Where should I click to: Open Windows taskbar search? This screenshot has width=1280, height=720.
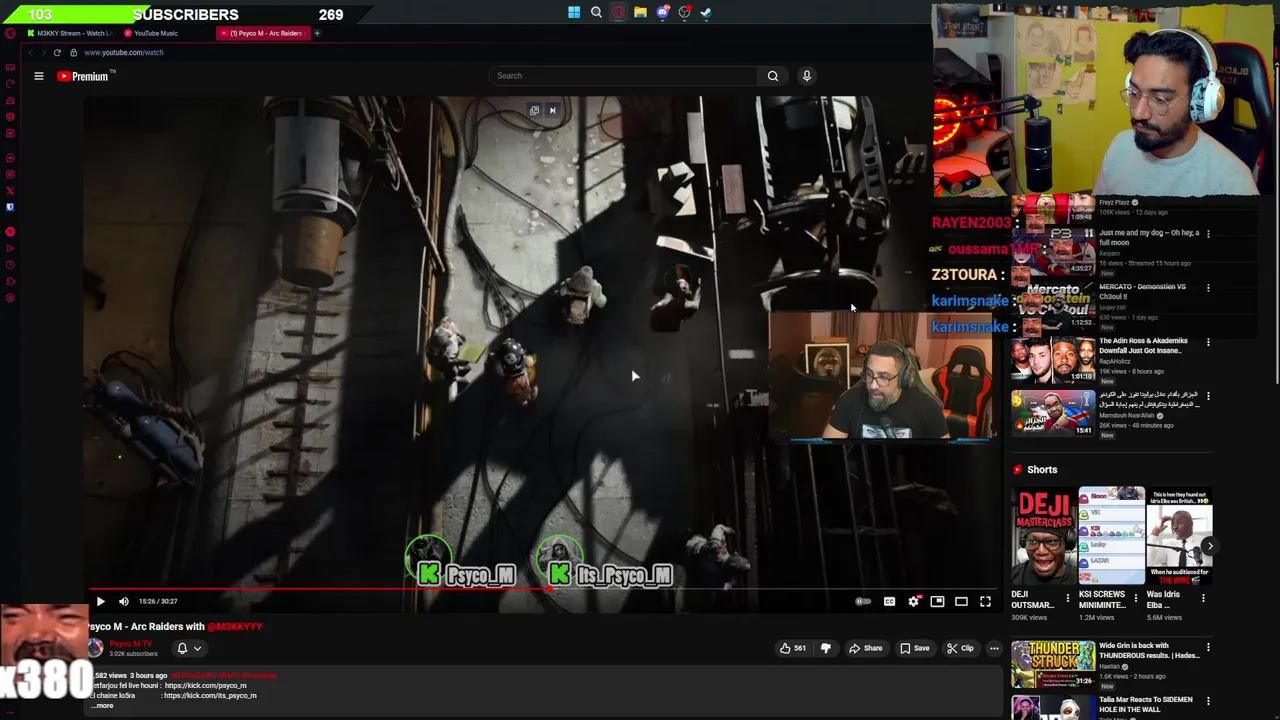click(596, 13)
